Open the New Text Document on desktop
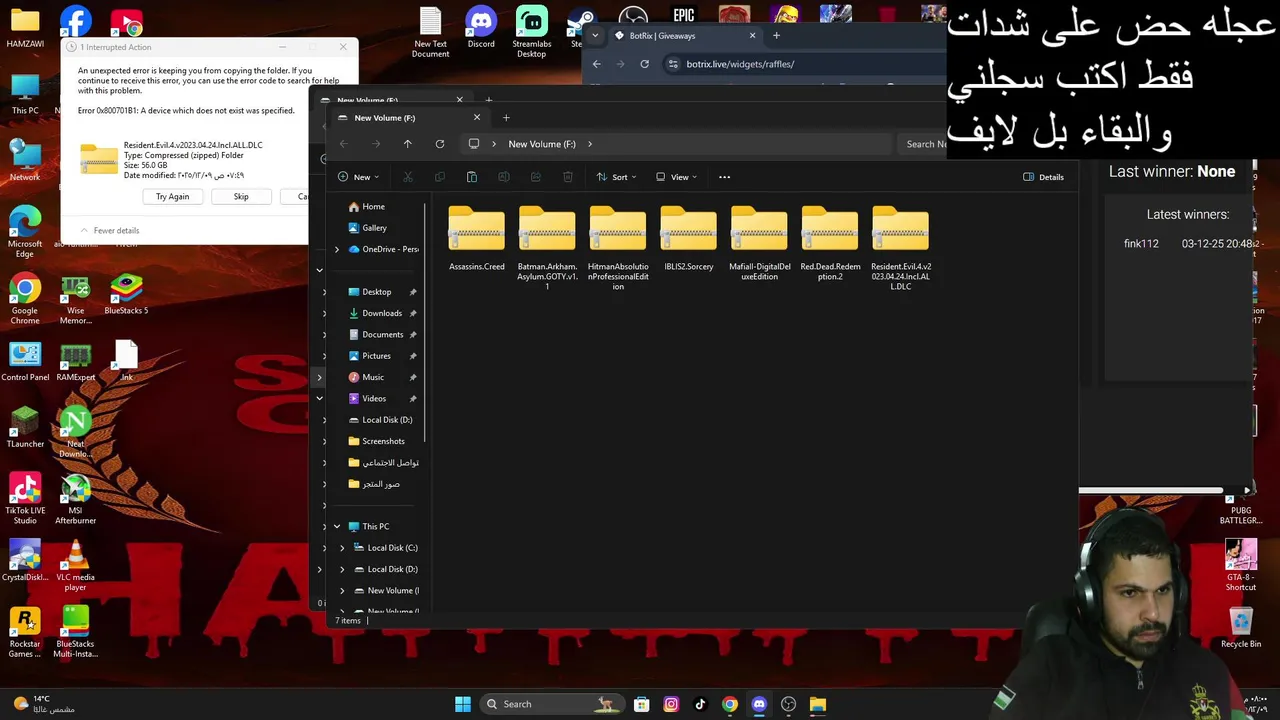 (x=430, y=32)
